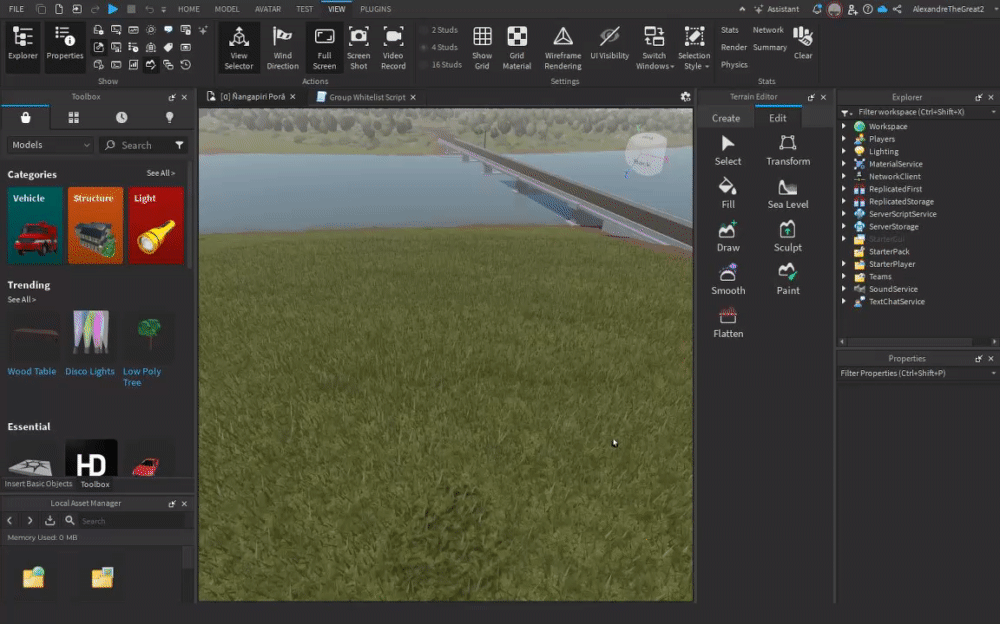Show Summary stats
The image size is (1000, 624).
pos(769,47)
